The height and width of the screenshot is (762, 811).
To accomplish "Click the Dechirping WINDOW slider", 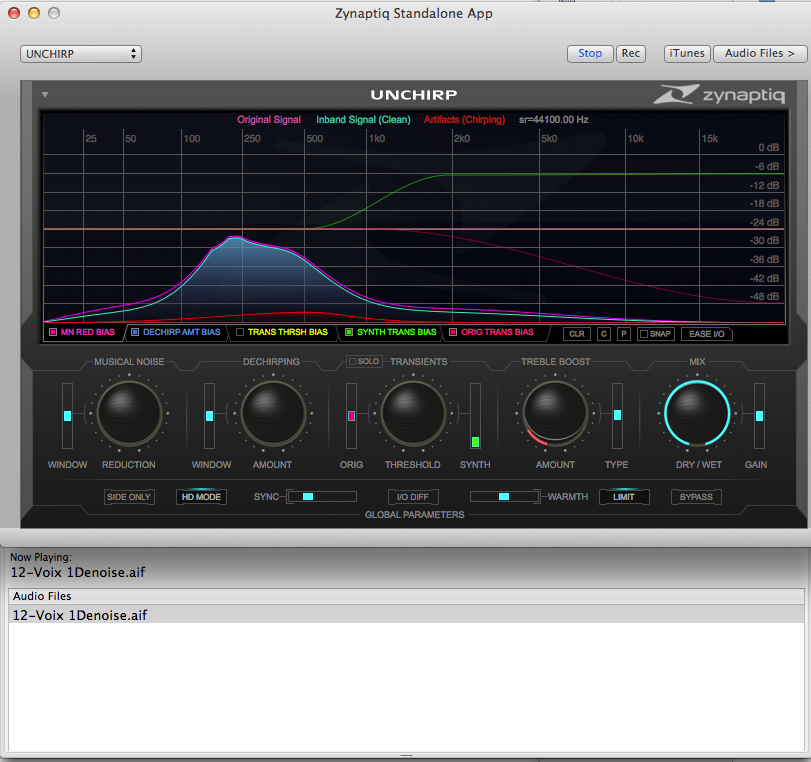I will (209, 415).
